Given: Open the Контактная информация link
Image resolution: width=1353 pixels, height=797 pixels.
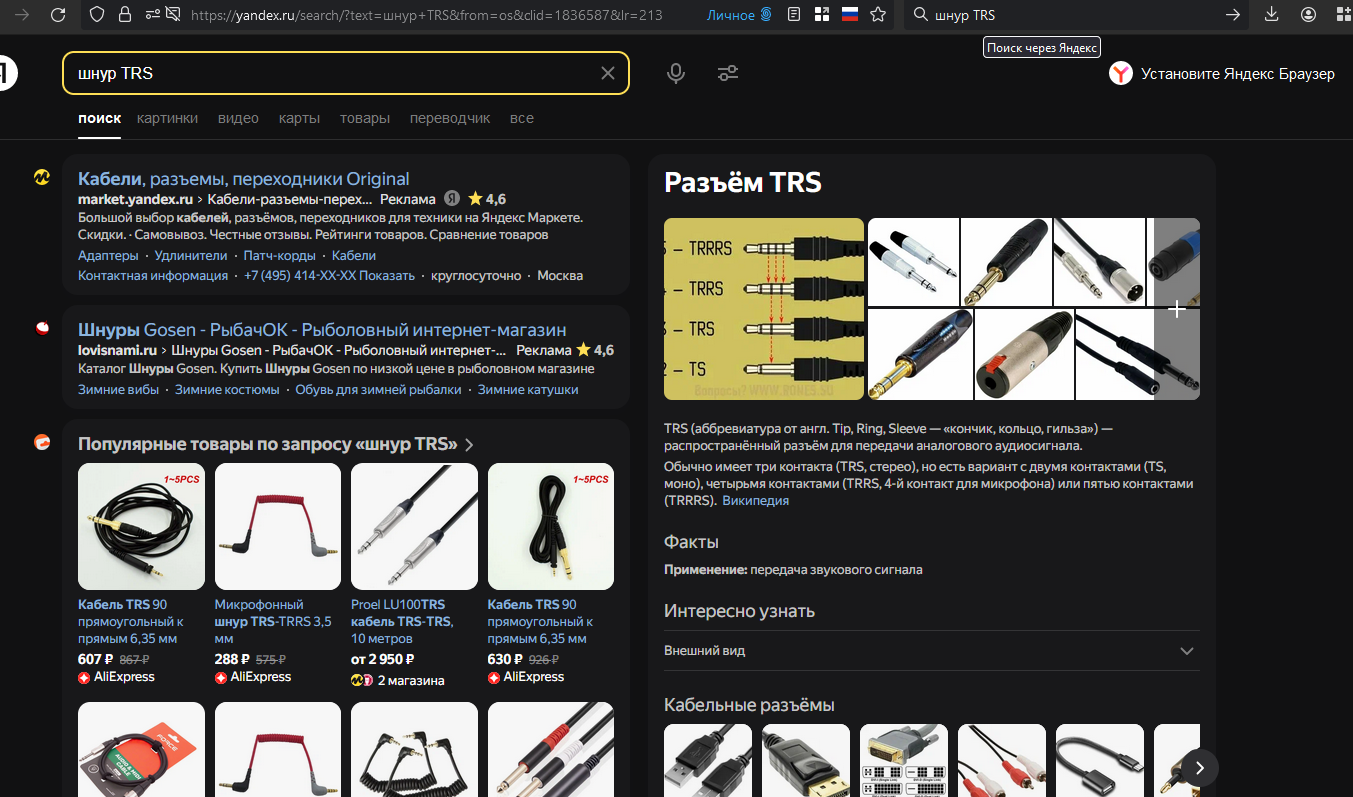Looking at the screenshot, I should pyautogui.click(x=153, y=275).
